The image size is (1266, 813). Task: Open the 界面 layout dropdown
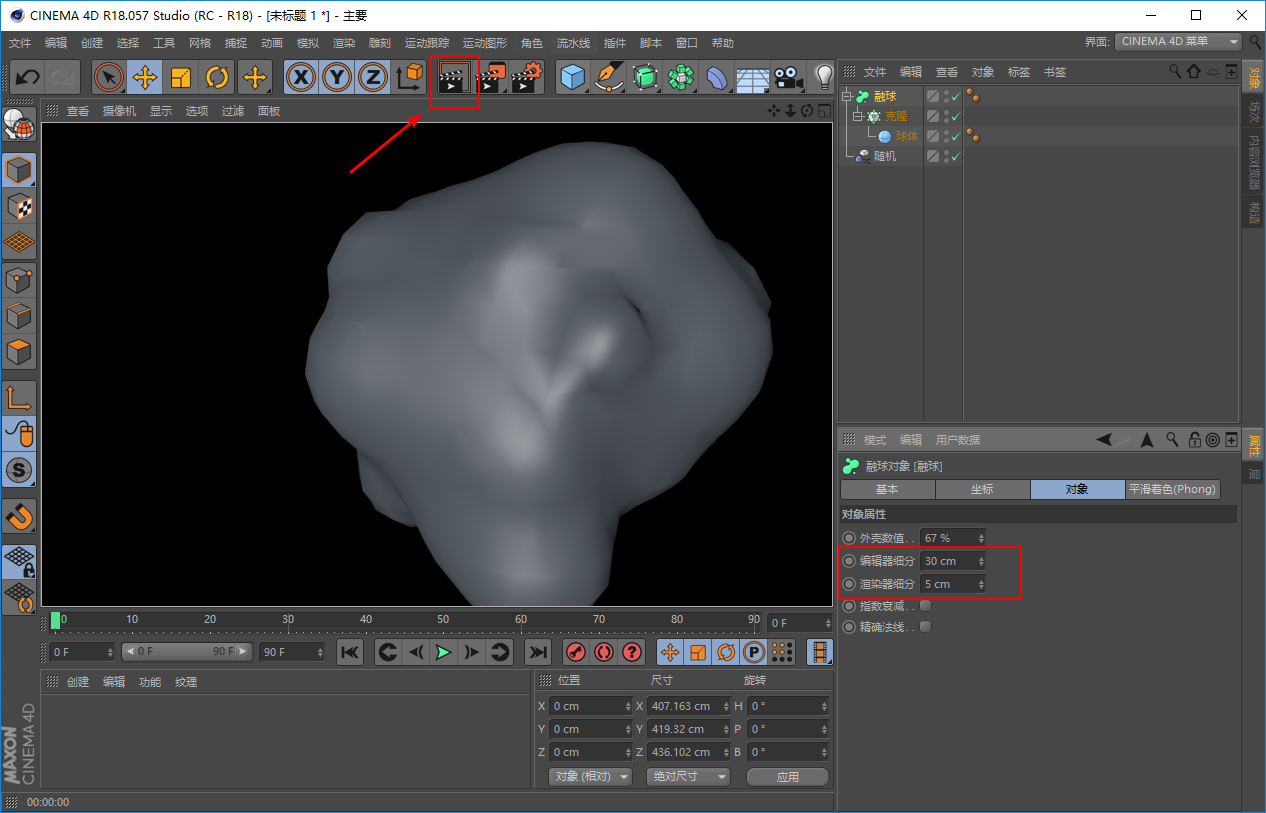[x=1179, y=42]
